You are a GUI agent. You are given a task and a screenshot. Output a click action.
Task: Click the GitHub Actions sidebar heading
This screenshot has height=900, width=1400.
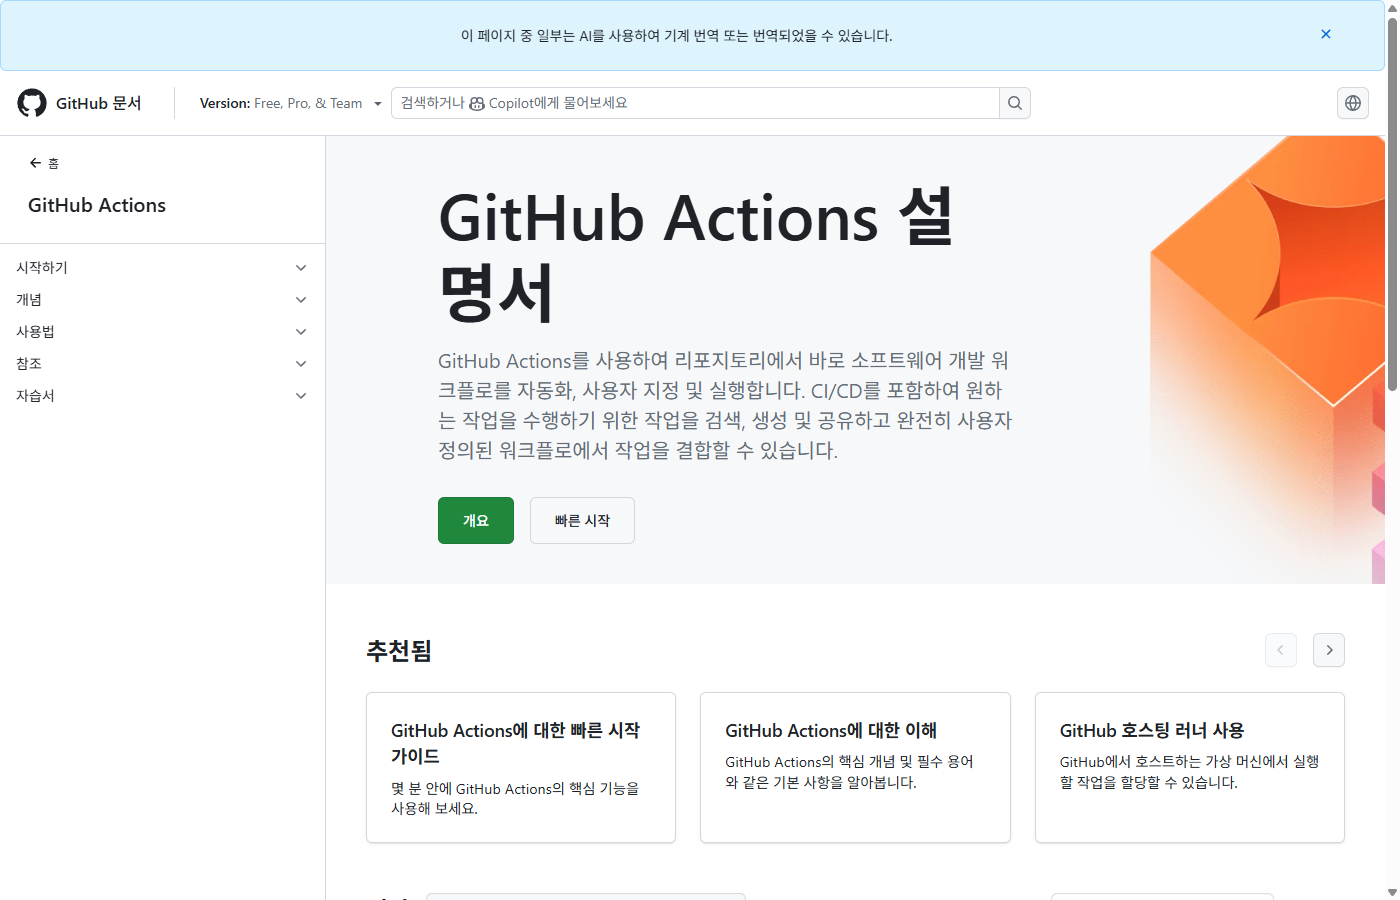coord(96,205)
